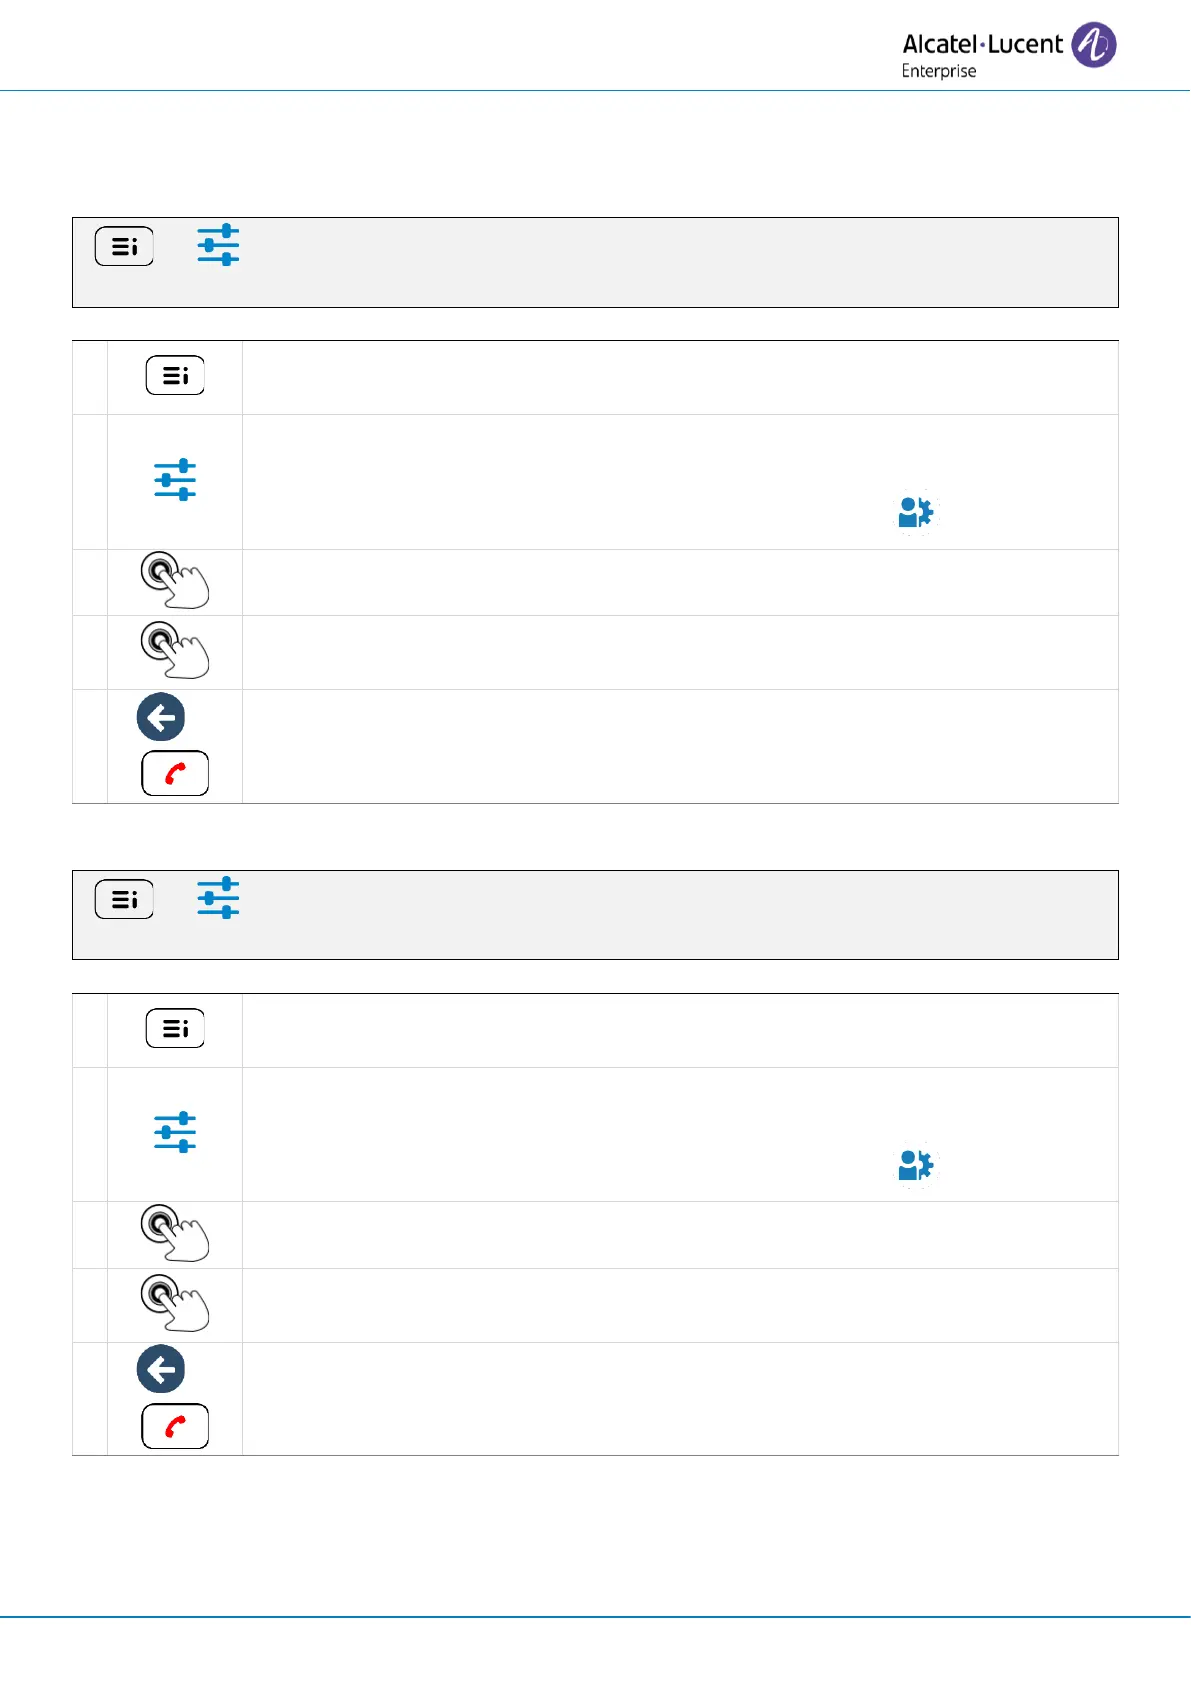Tap the first touch-hand icon in upper table

tap(174, 580)
